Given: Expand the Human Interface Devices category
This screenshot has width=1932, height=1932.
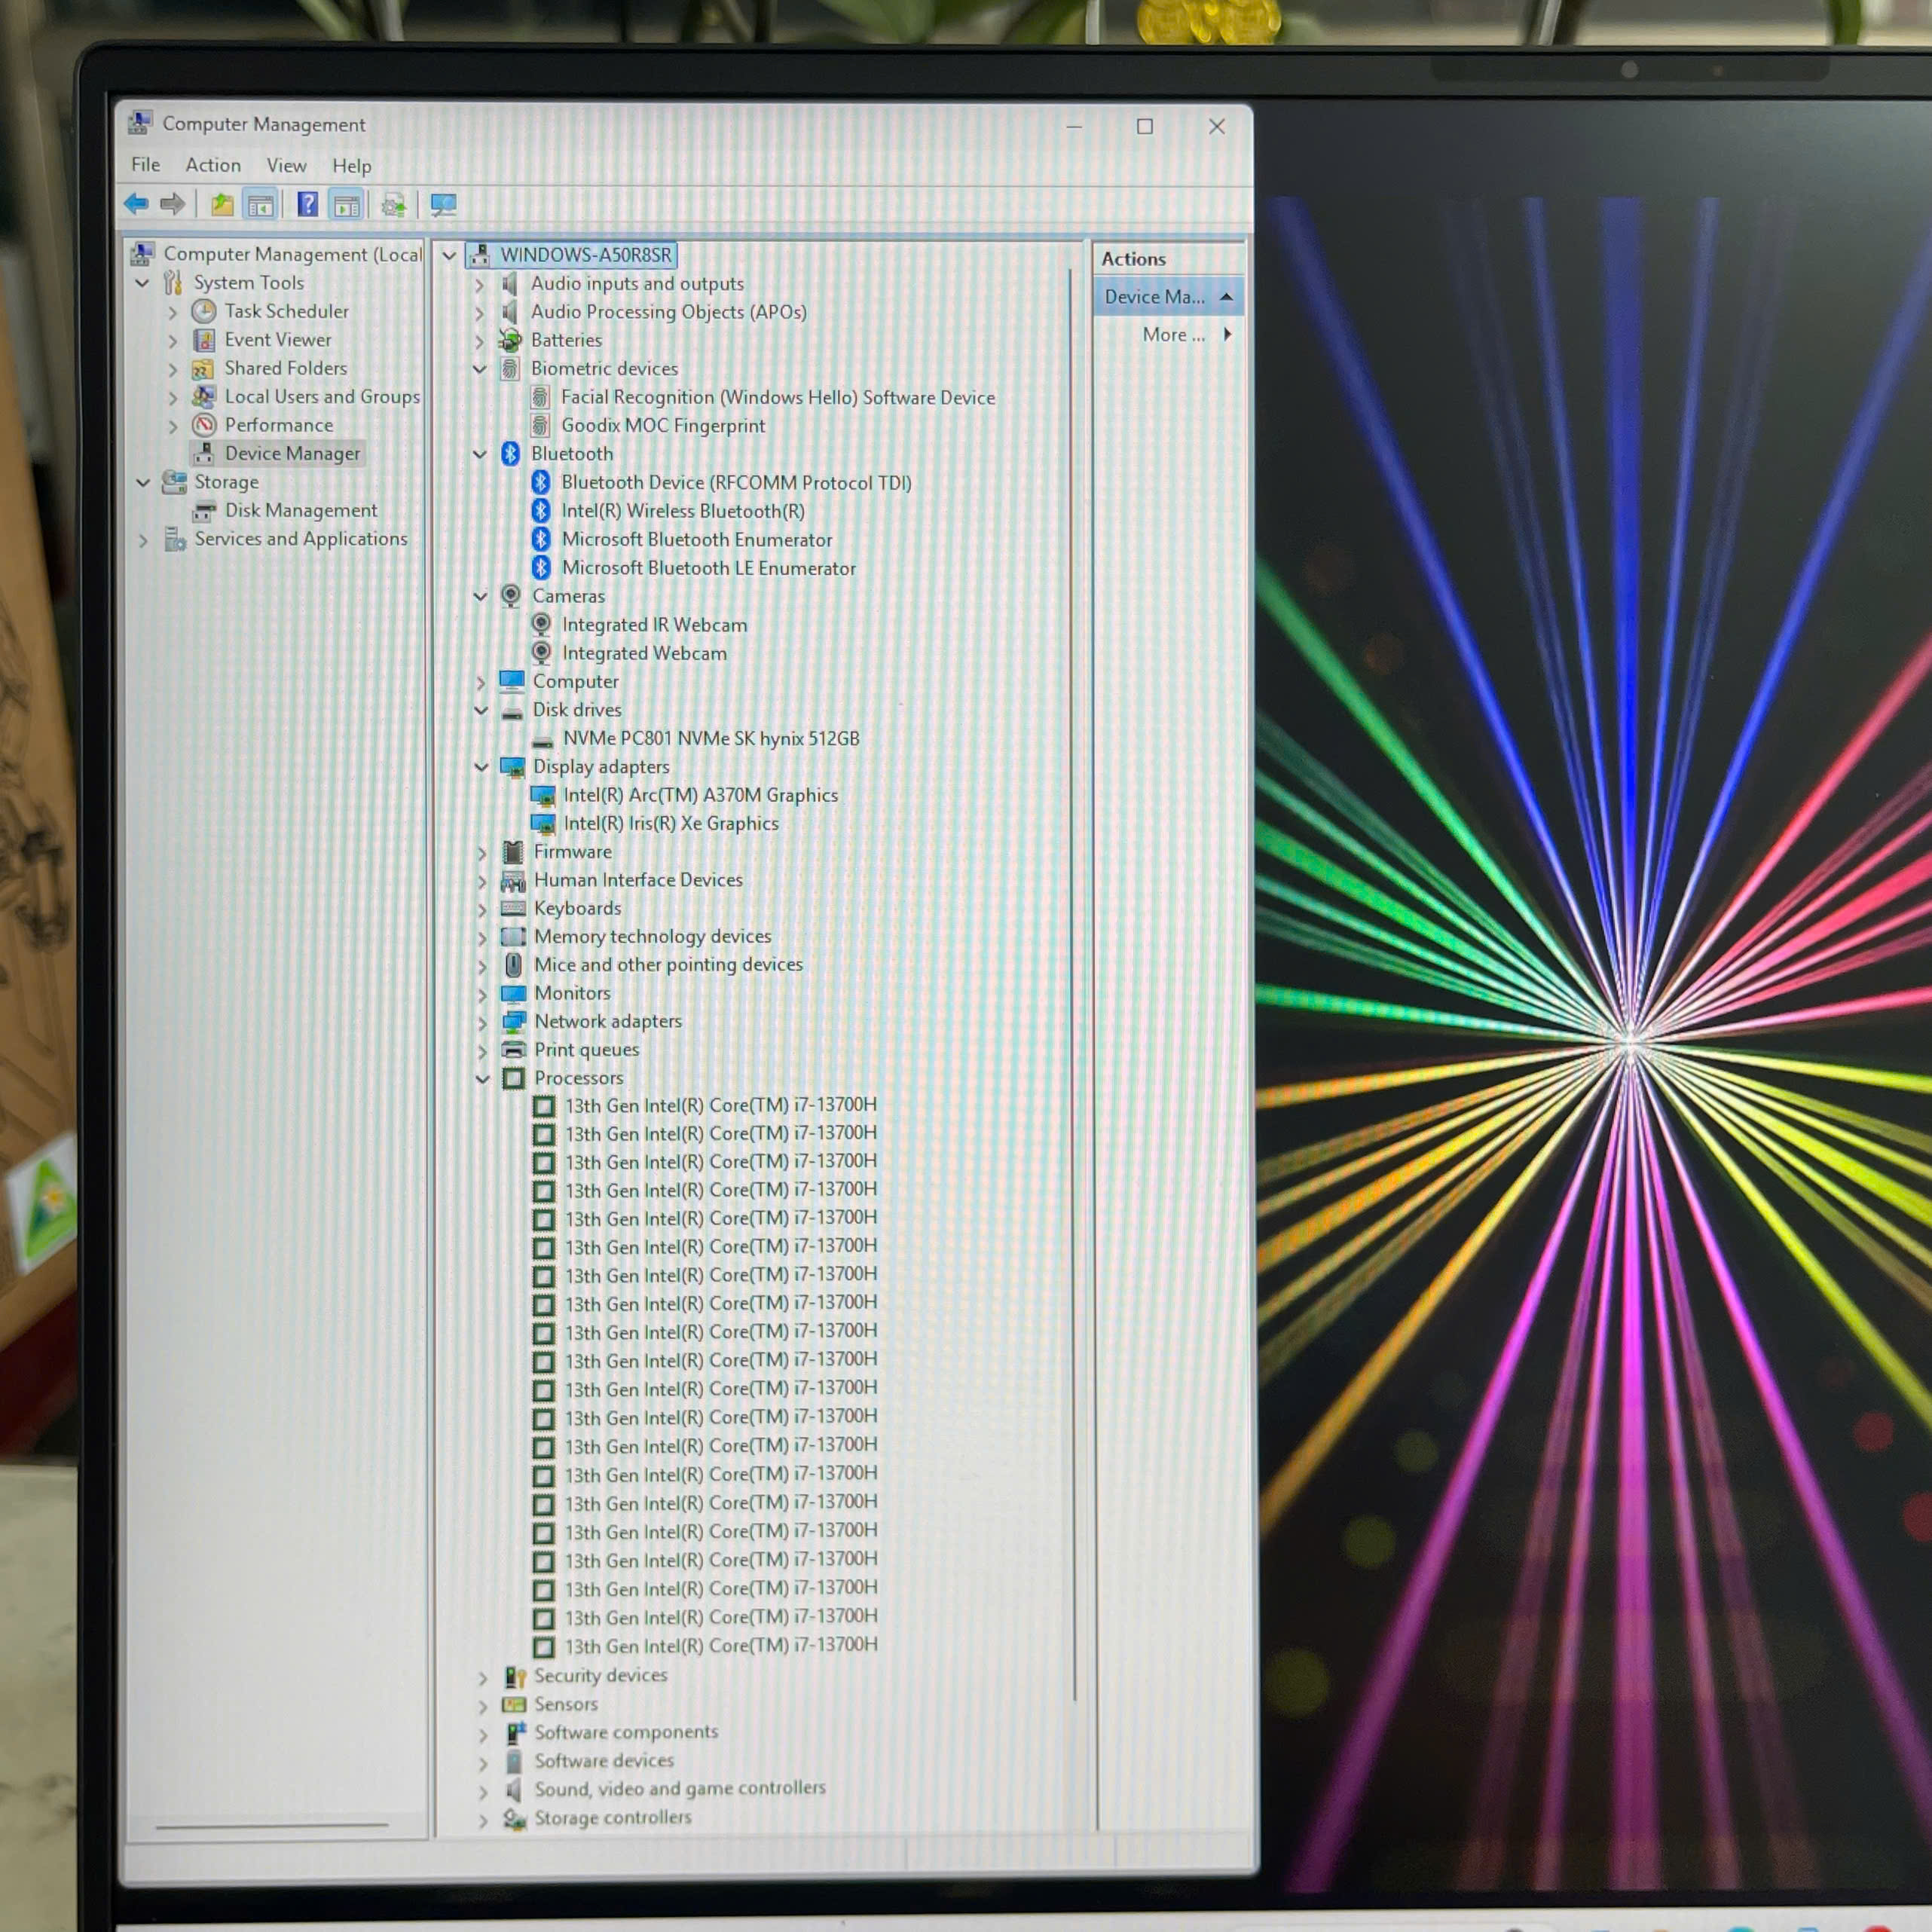Looking at the screenshot, I should point(482,882).
